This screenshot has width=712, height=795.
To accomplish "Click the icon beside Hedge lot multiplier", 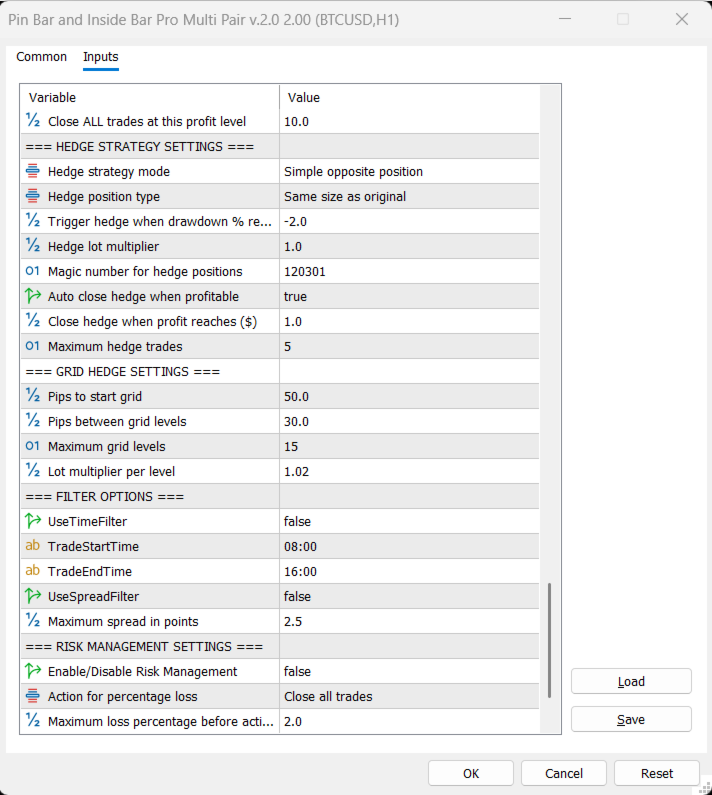I will point(32,247).
